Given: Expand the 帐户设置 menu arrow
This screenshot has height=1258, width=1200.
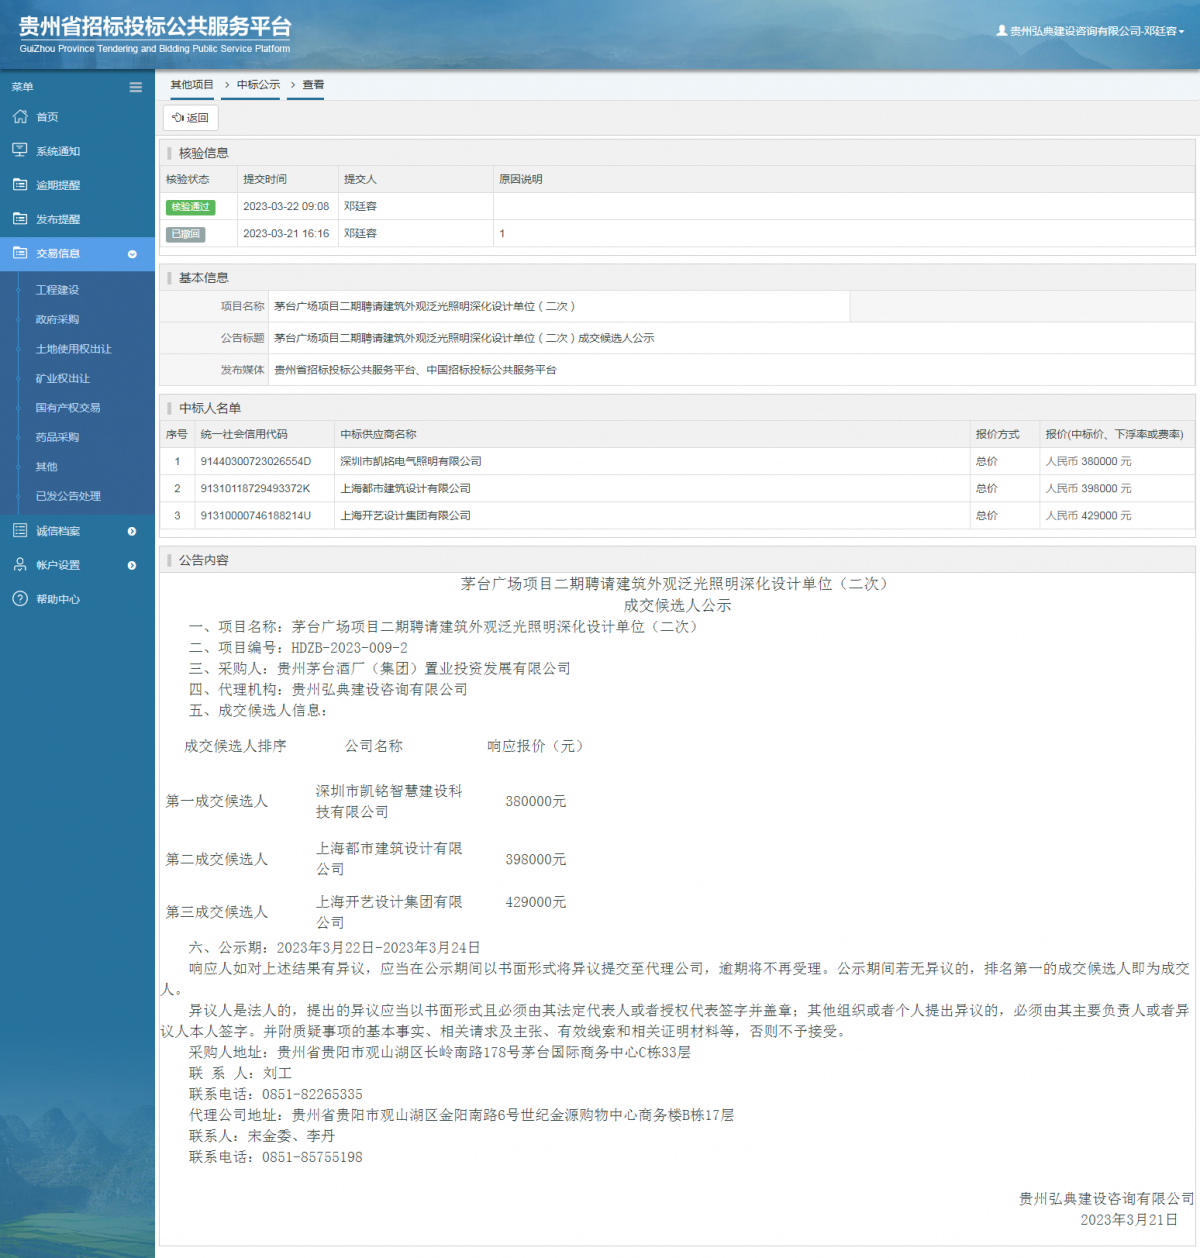Looking at the screenshot, I should tap(132, 565).
